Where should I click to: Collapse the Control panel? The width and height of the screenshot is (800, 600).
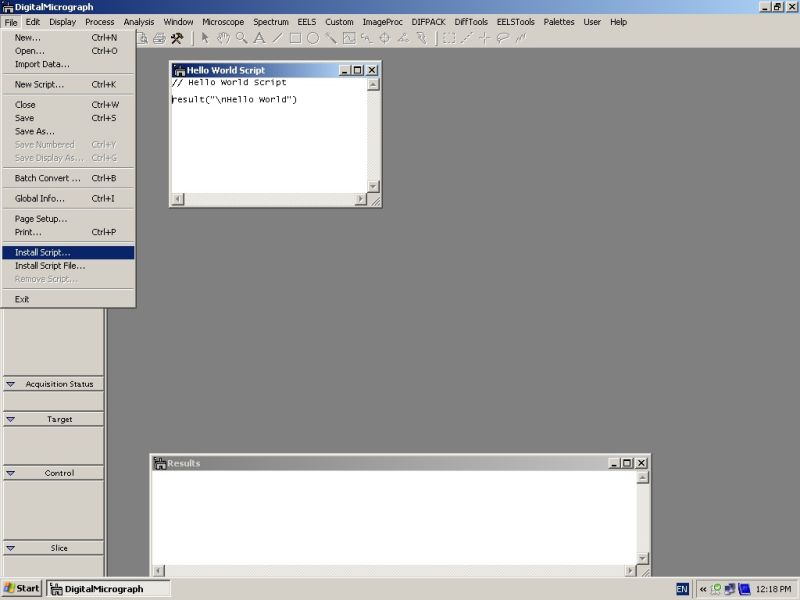point(10,473)
